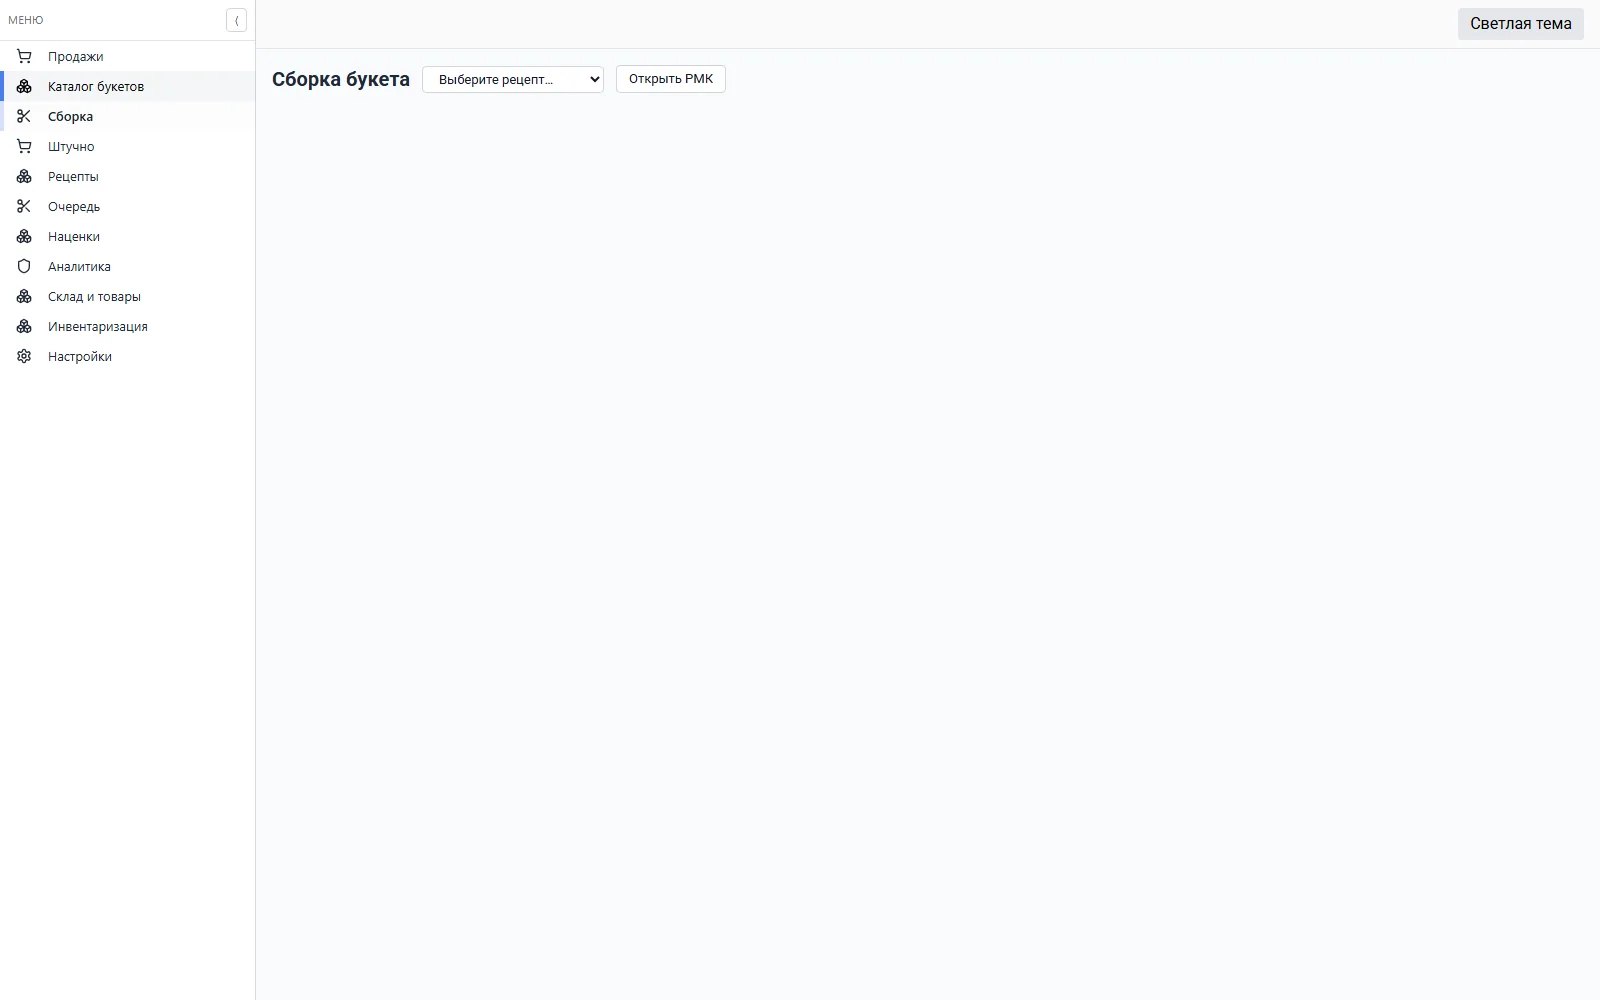Open Настройки from the sidebar
The image size is (1600, 1000).
coord(128,356)
